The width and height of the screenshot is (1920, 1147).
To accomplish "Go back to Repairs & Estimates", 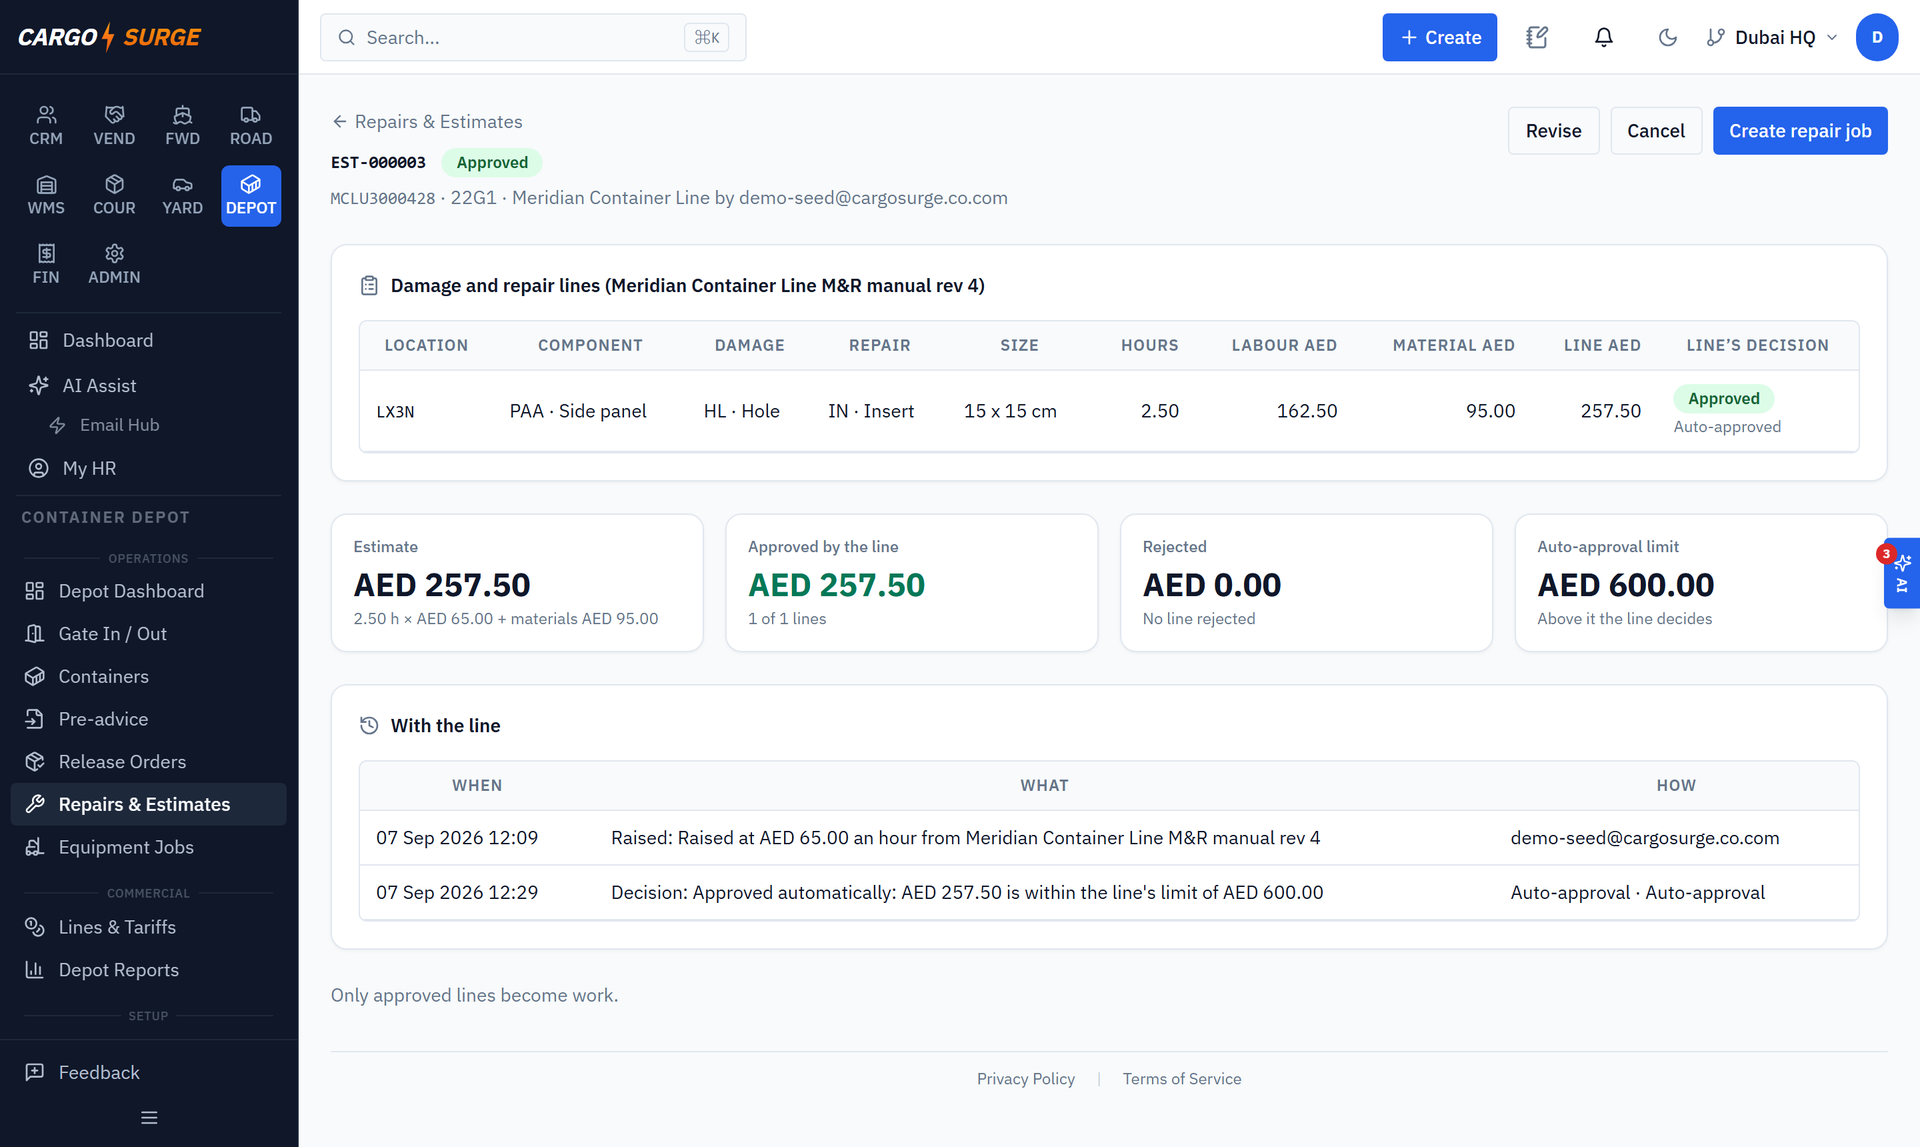I will coord(427,121).
